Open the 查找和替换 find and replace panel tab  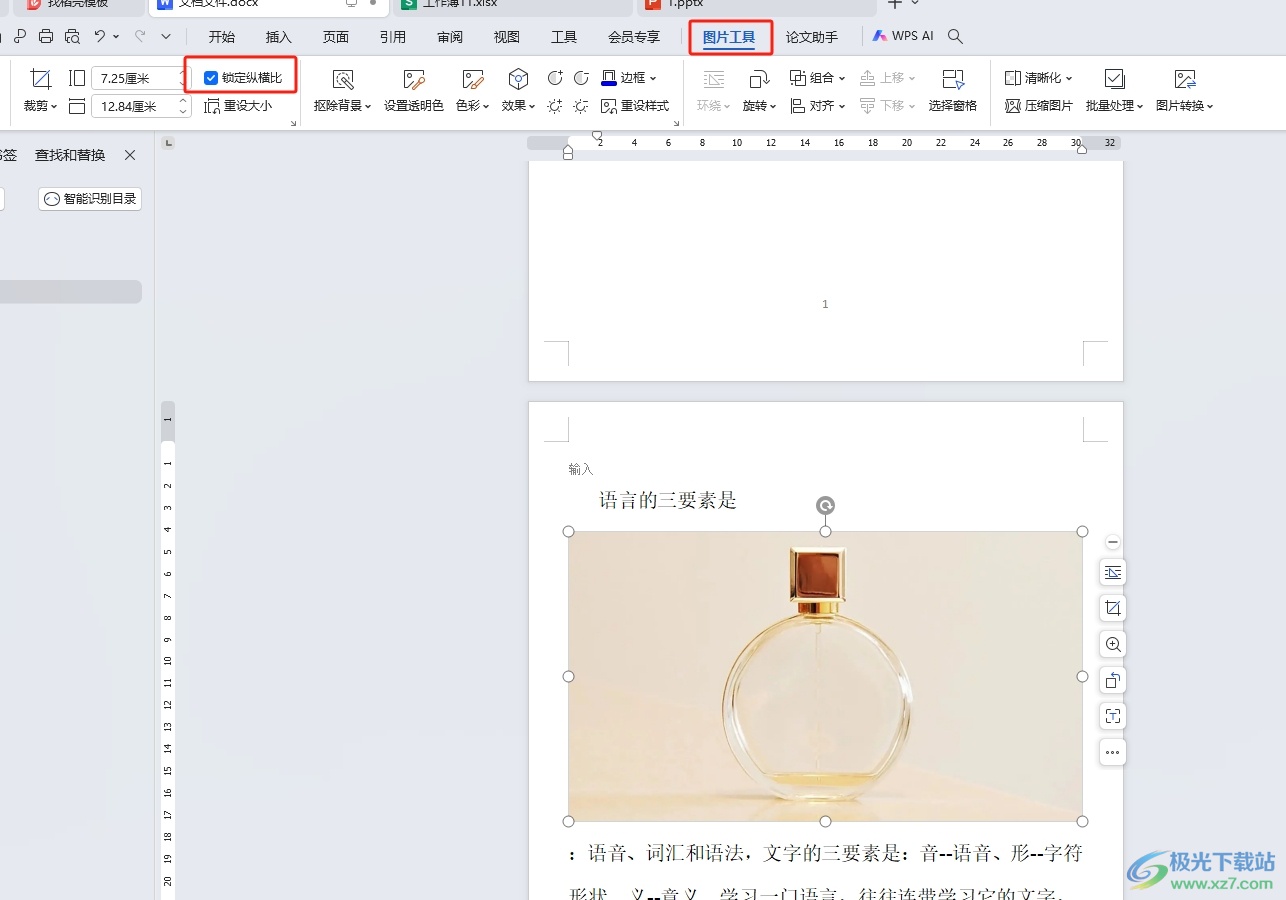[70, 155]
